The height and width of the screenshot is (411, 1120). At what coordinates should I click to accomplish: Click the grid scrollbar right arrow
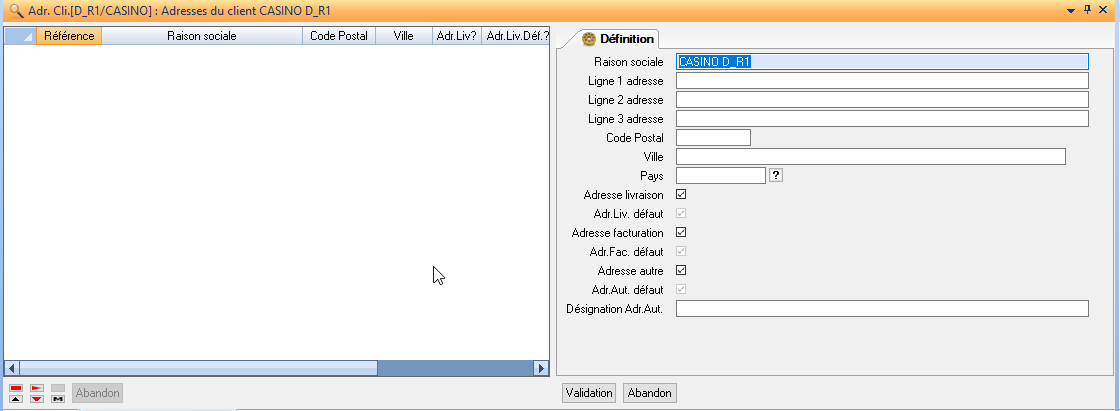(x=541, y=368)
